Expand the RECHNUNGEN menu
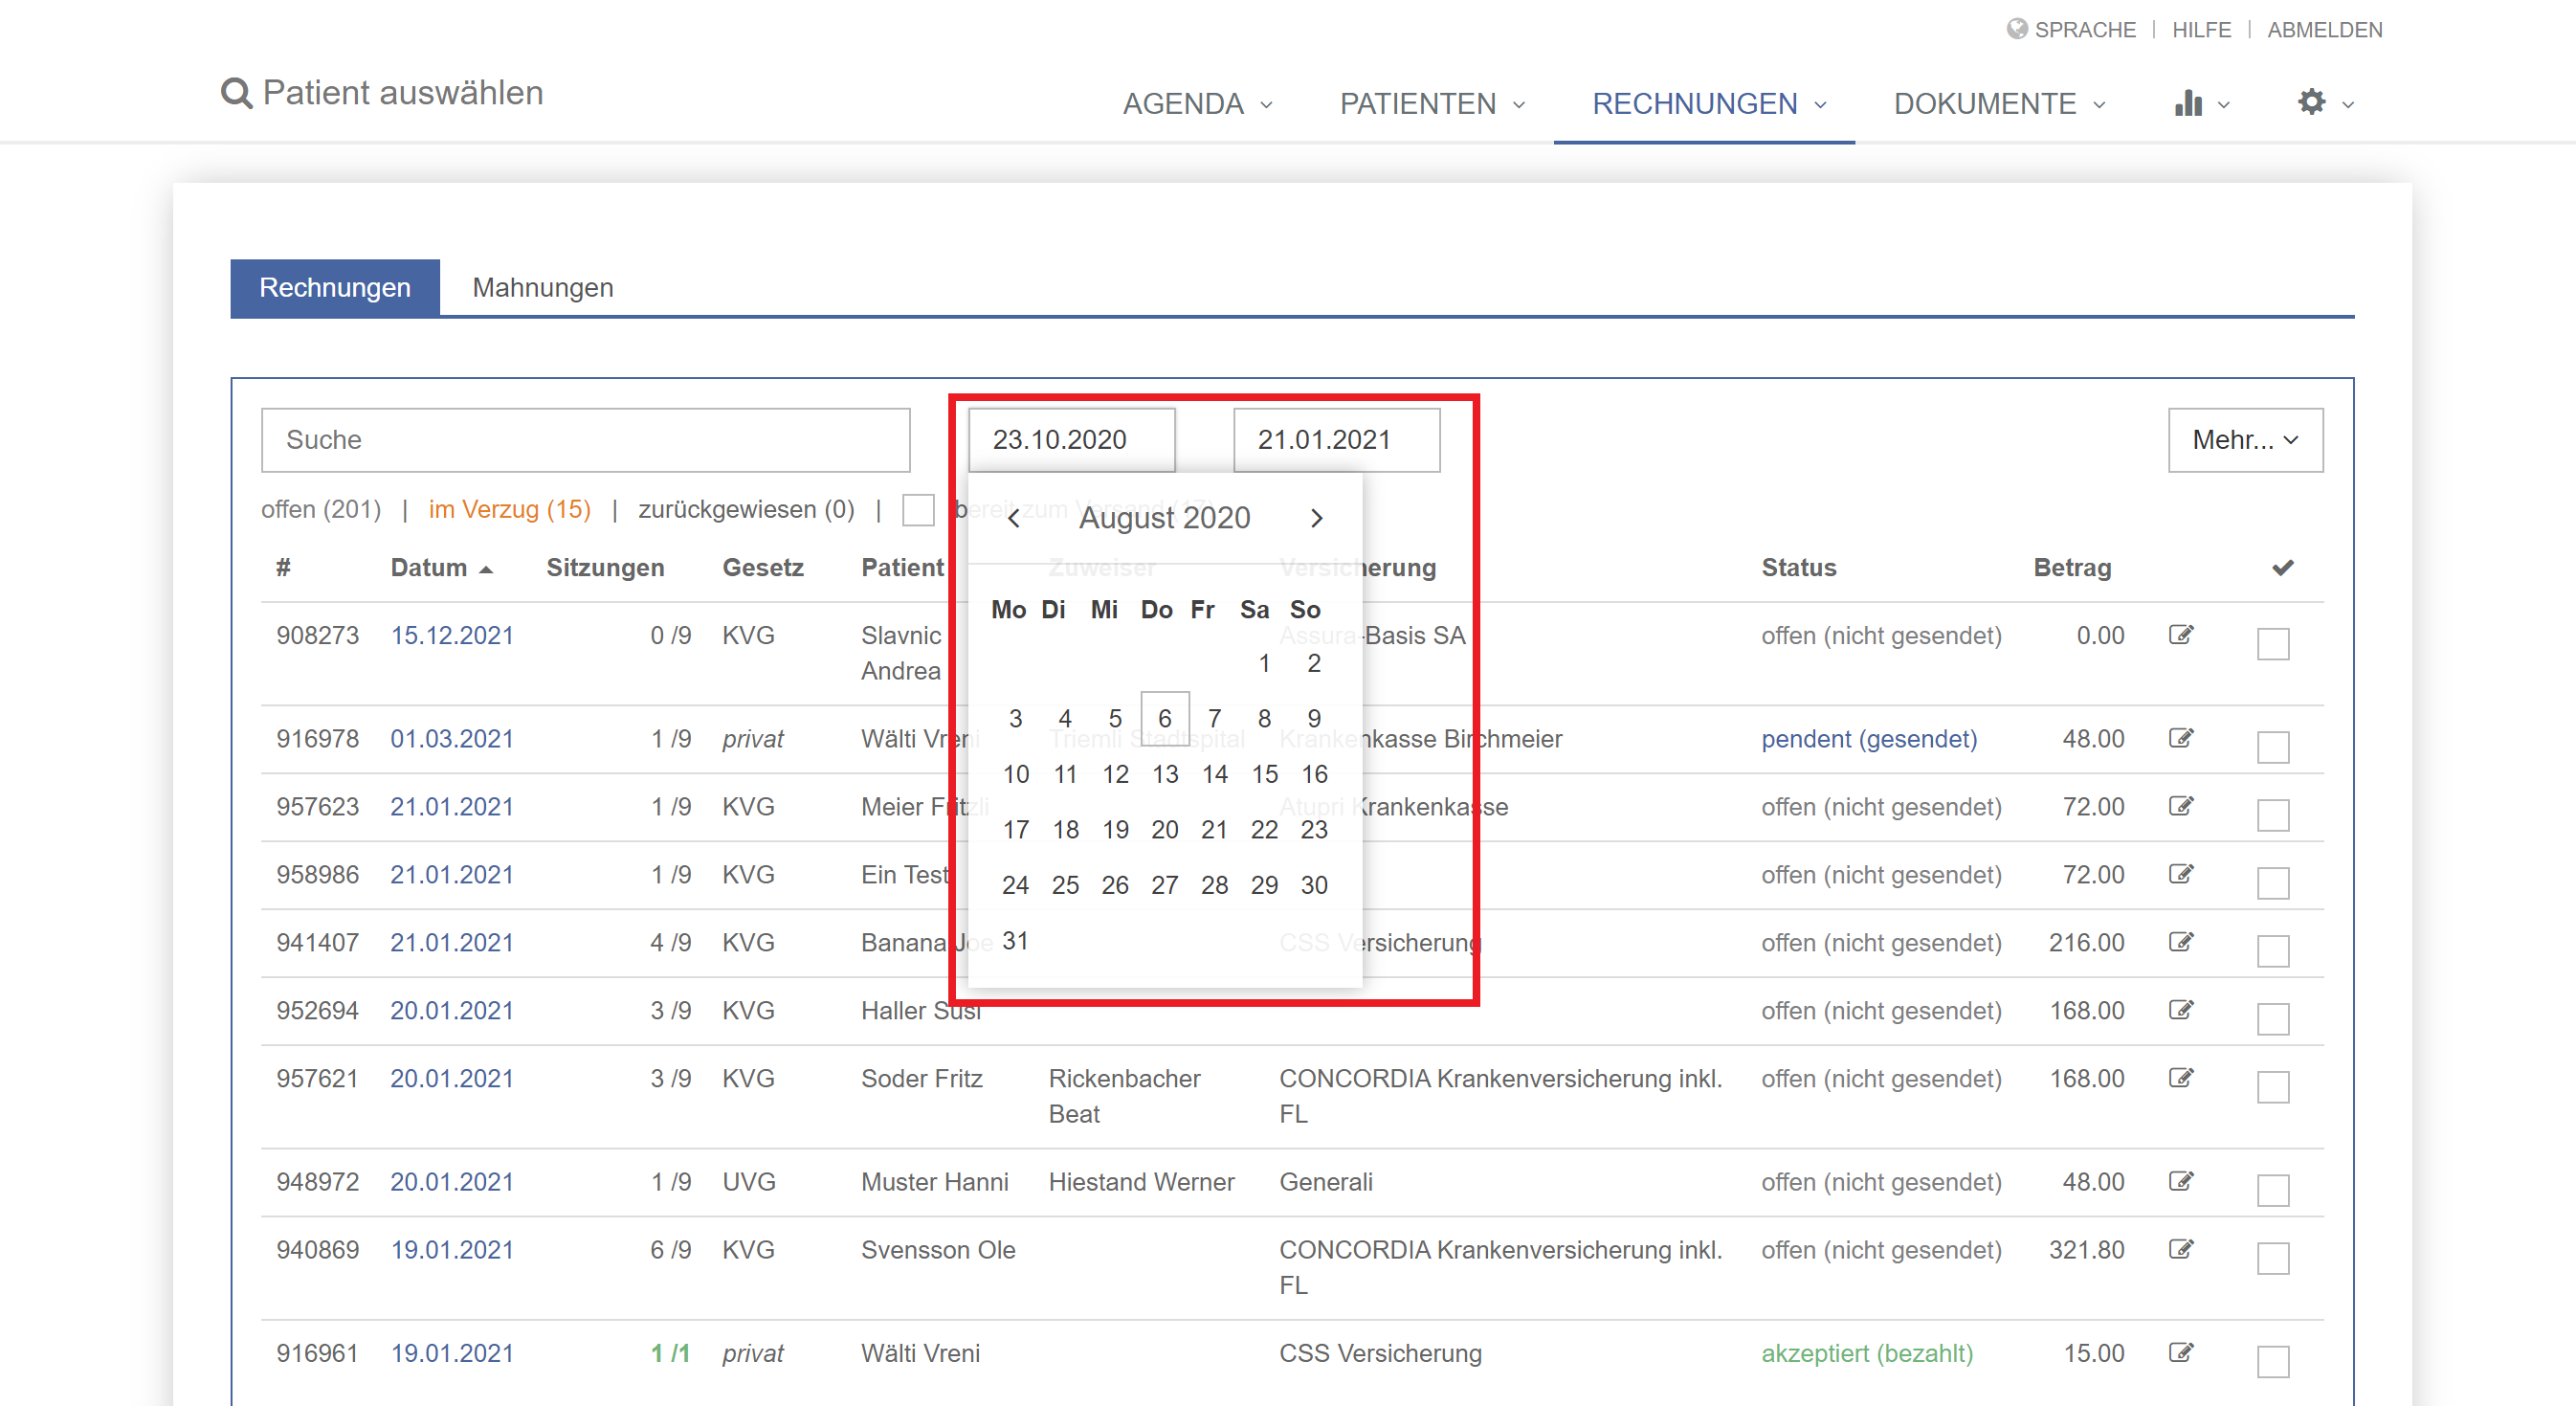2576x1406 pixels. point(1709,104)
